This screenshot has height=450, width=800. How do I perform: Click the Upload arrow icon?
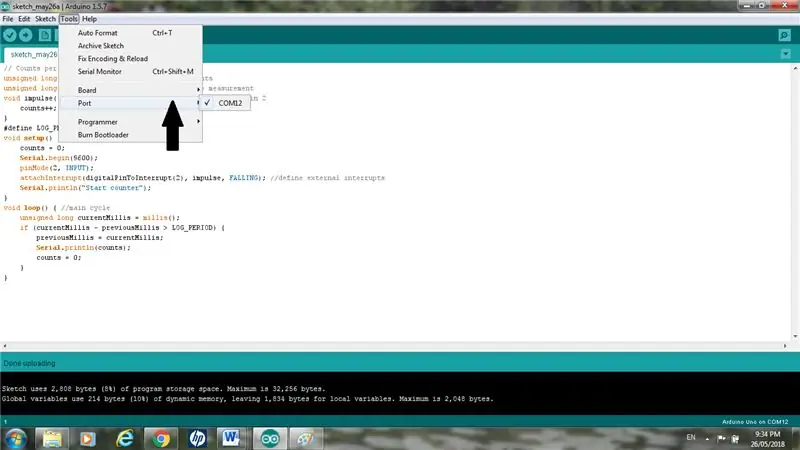pos(26,35)
